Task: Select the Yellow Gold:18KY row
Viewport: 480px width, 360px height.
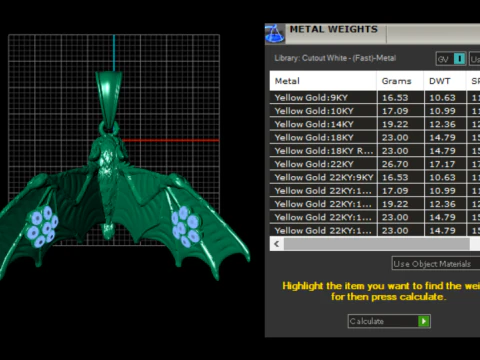Action: click(x=375, y=138)
